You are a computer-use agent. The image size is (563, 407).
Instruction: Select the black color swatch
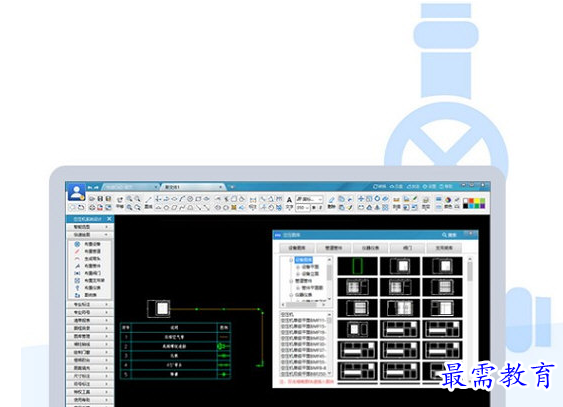(x=466, y=206)
